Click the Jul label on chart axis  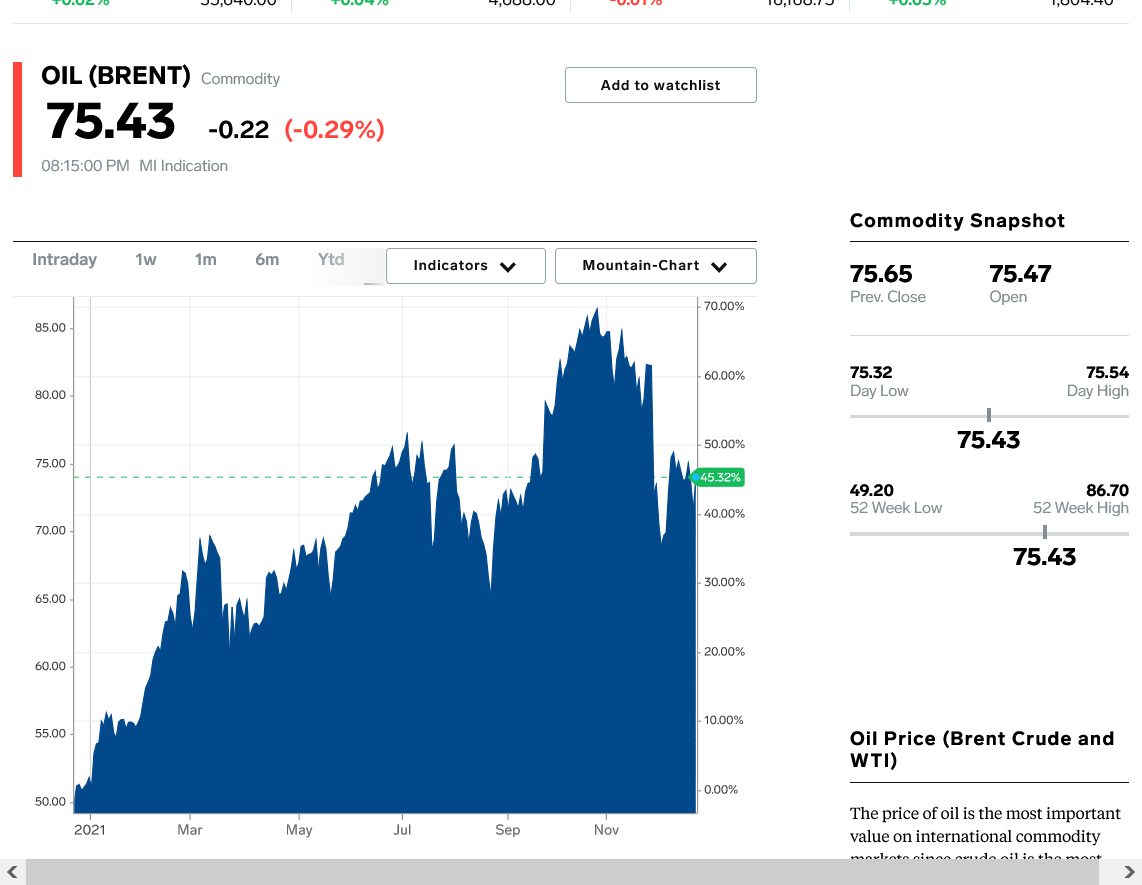pos(402,830)
